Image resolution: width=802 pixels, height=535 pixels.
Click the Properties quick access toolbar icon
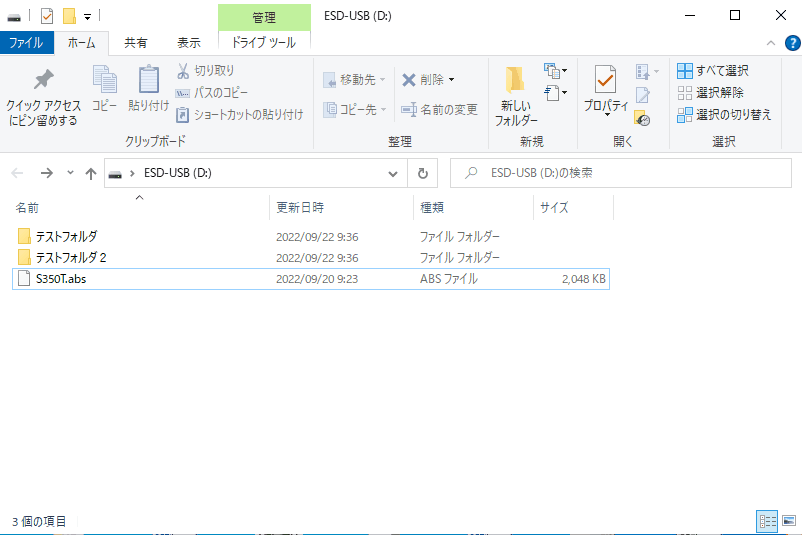tap(47, 16)
